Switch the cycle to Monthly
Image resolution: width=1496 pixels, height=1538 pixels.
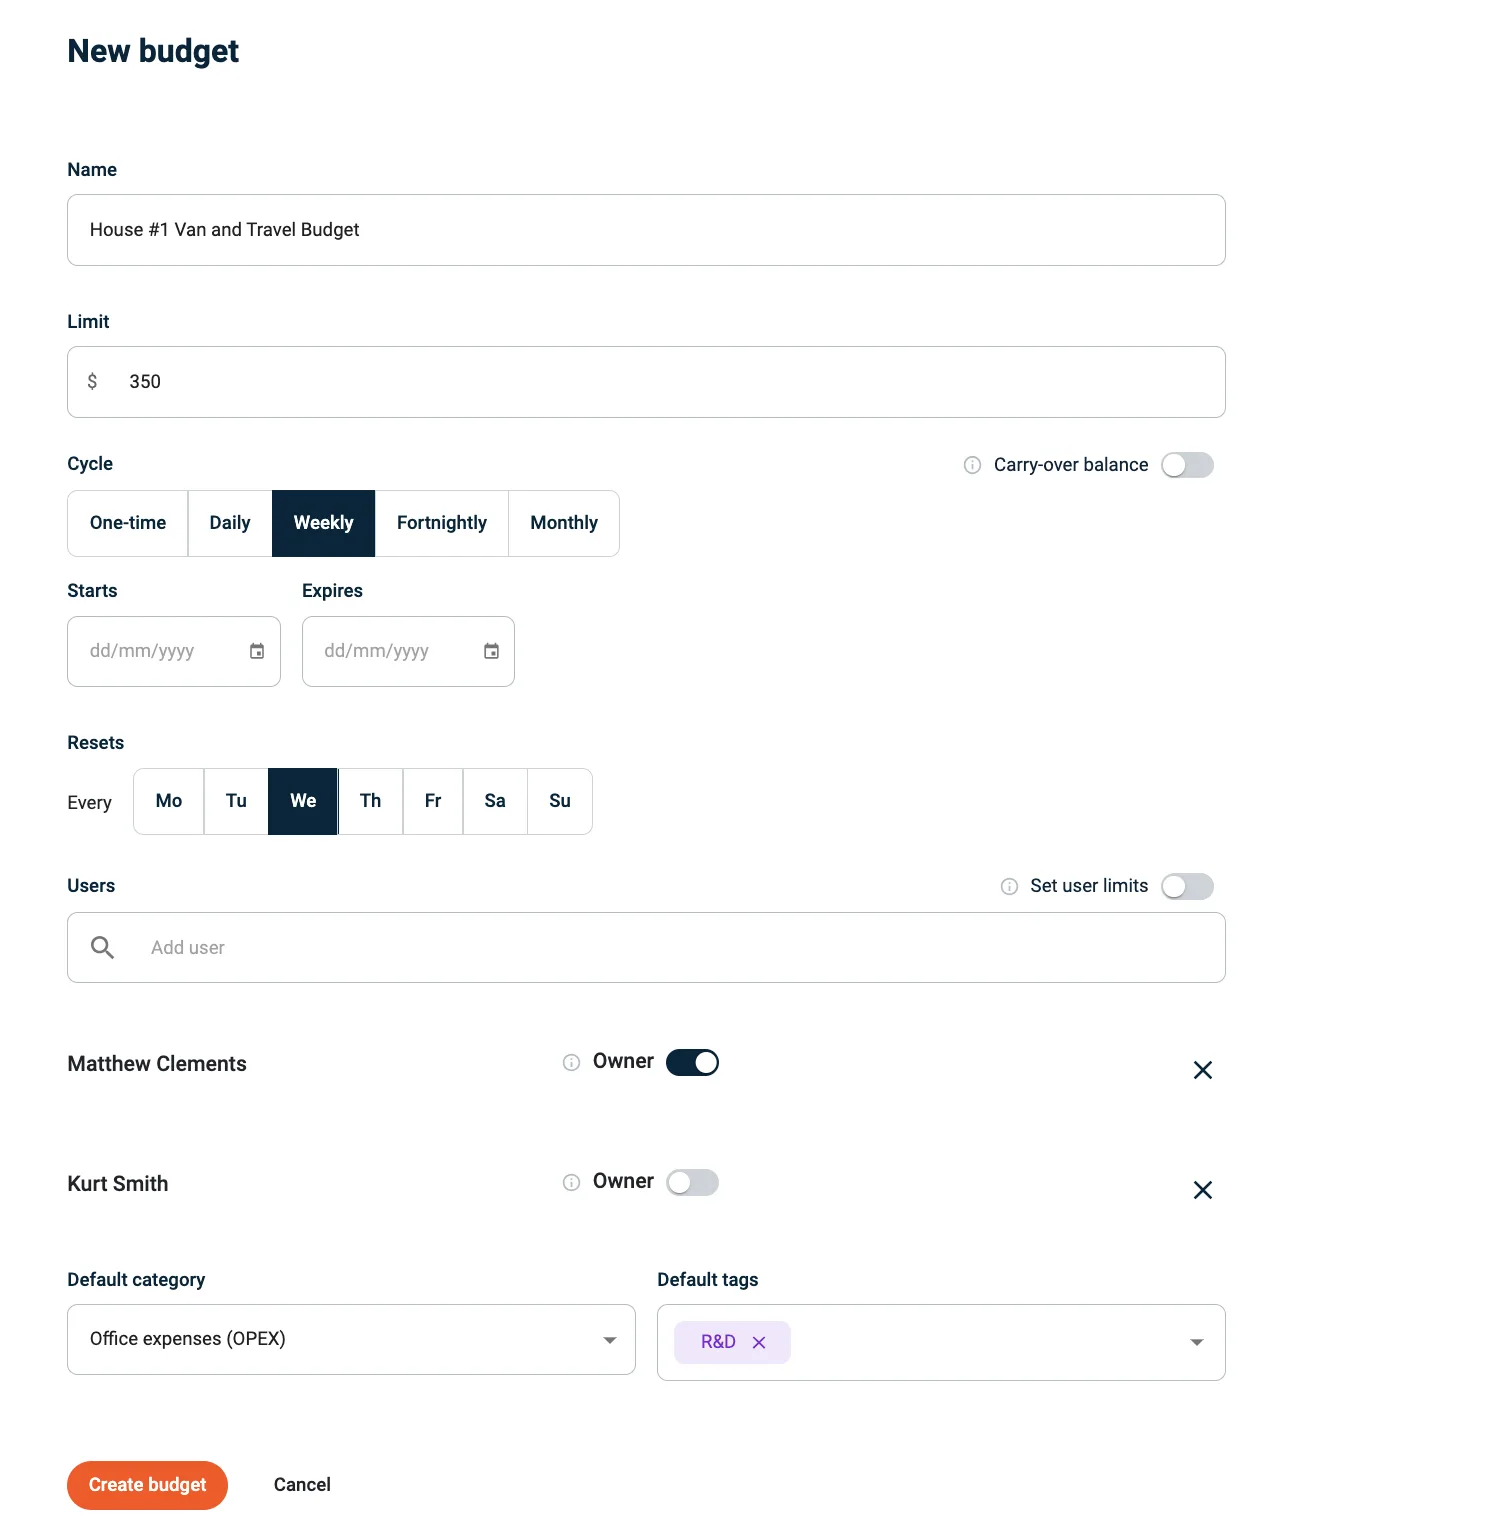click(563, 522)
